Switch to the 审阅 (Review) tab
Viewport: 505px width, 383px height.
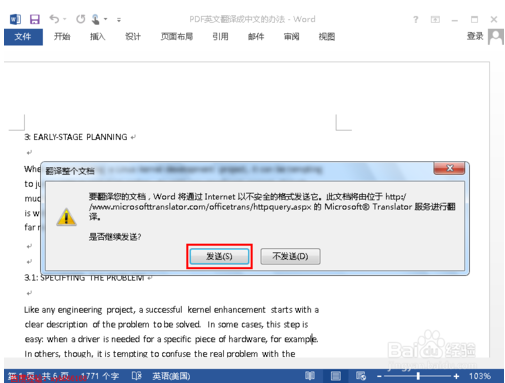coord(291,36)
